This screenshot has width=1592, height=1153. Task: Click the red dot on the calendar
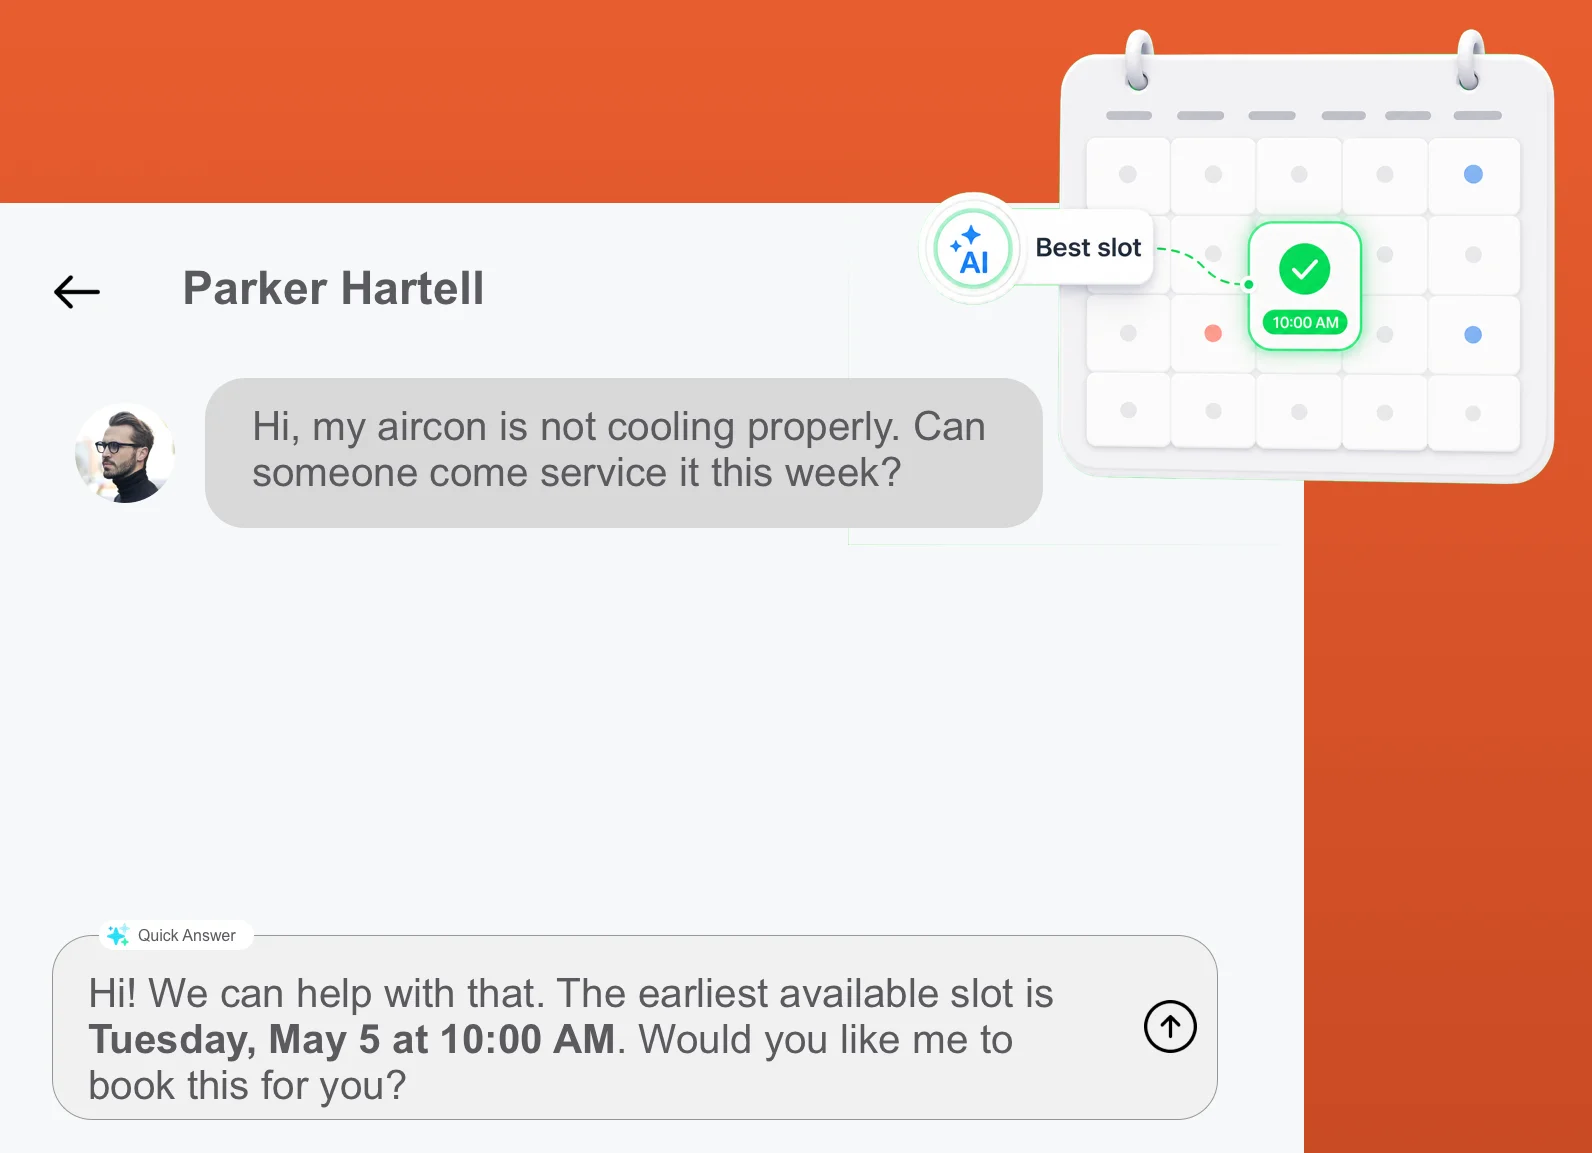click(x=1213, y=333)
